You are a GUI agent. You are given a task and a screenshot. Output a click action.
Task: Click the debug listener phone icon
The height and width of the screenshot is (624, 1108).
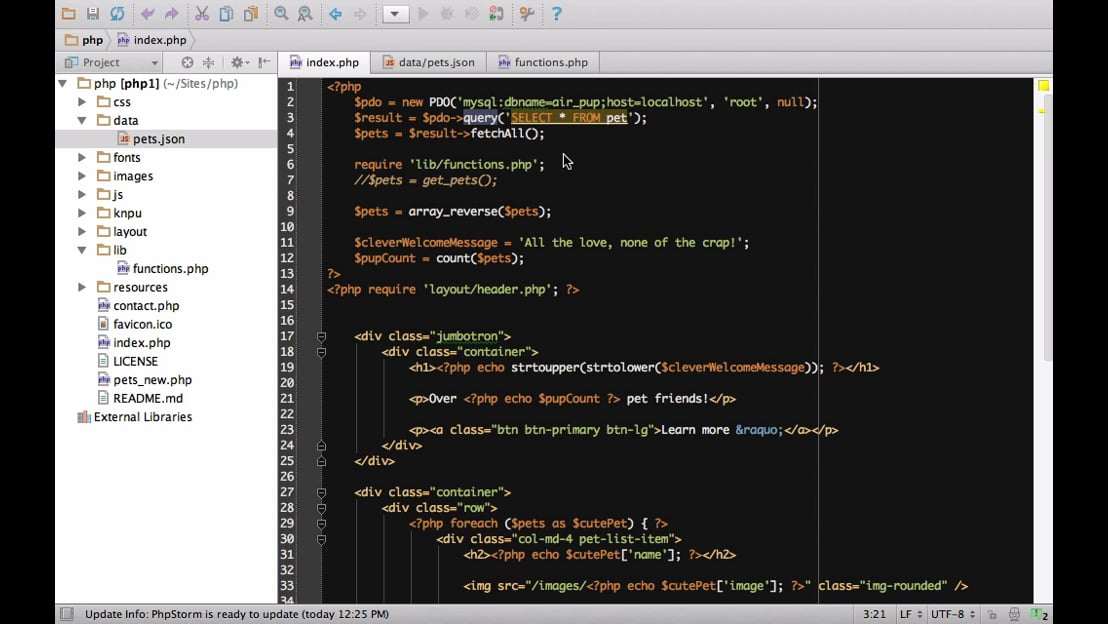pyautogui.click(x=496, y=13)
